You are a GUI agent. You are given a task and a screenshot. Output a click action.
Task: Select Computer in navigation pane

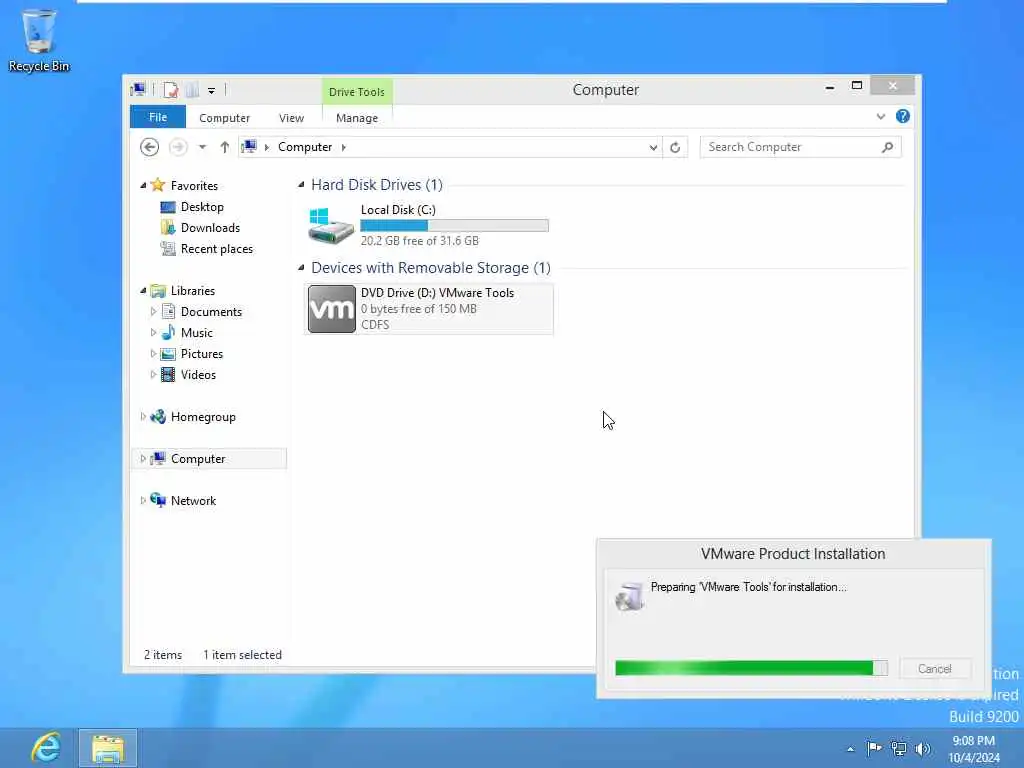198,458
